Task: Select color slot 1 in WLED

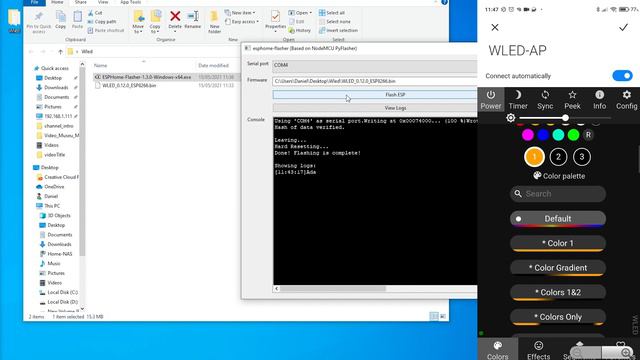Action: tap(534, 157)
